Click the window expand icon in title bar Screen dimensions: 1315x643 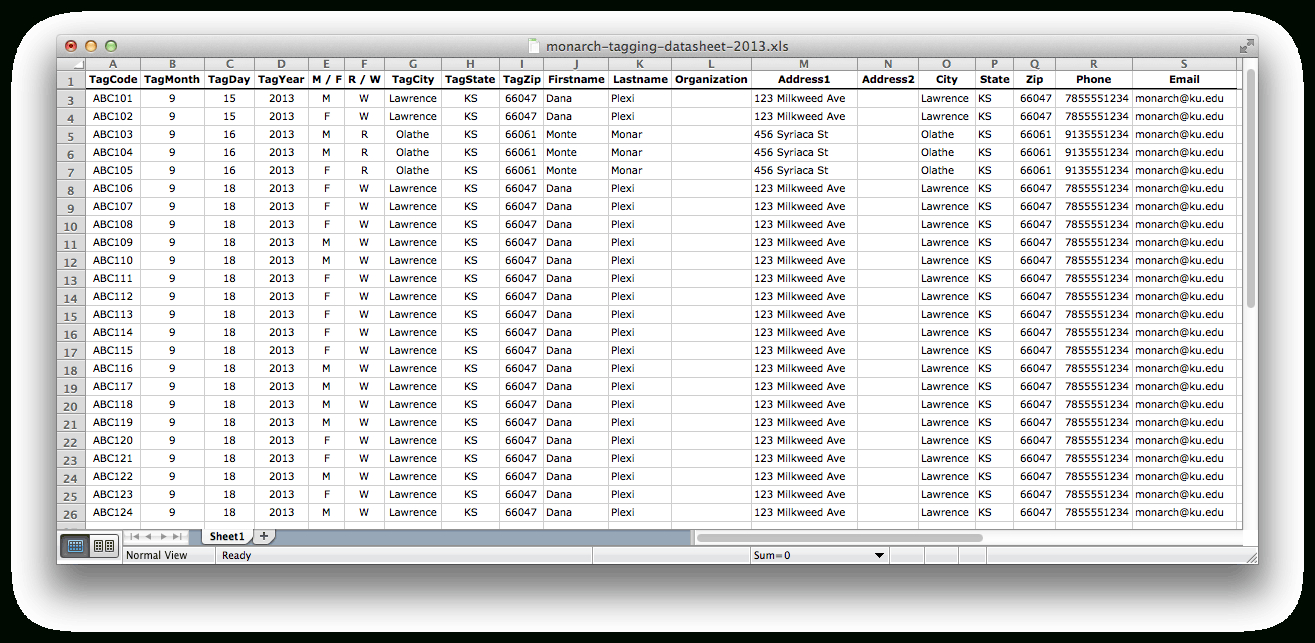[1247, 45]
